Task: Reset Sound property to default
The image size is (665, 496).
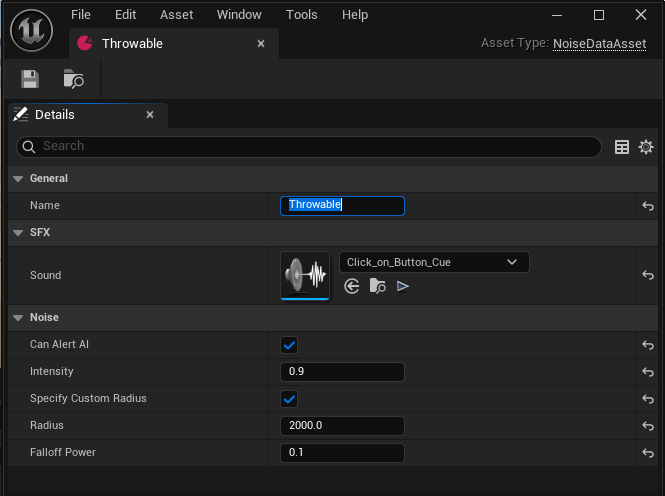Action: click(x=648, y=275)
